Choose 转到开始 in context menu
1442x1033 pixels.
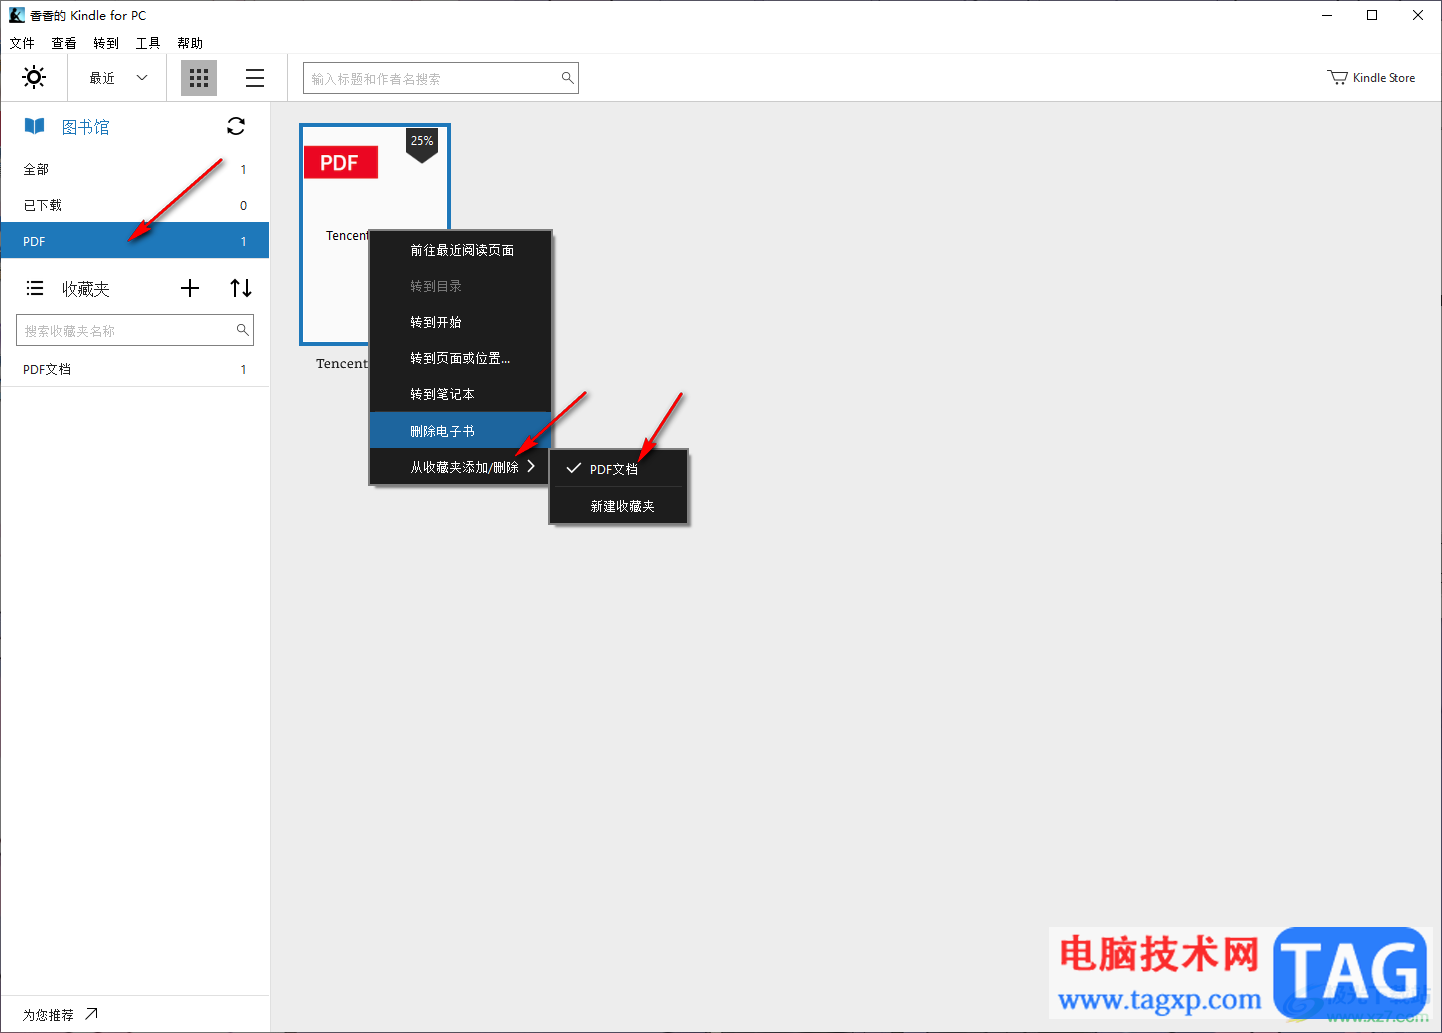click(x=461, y=322)
